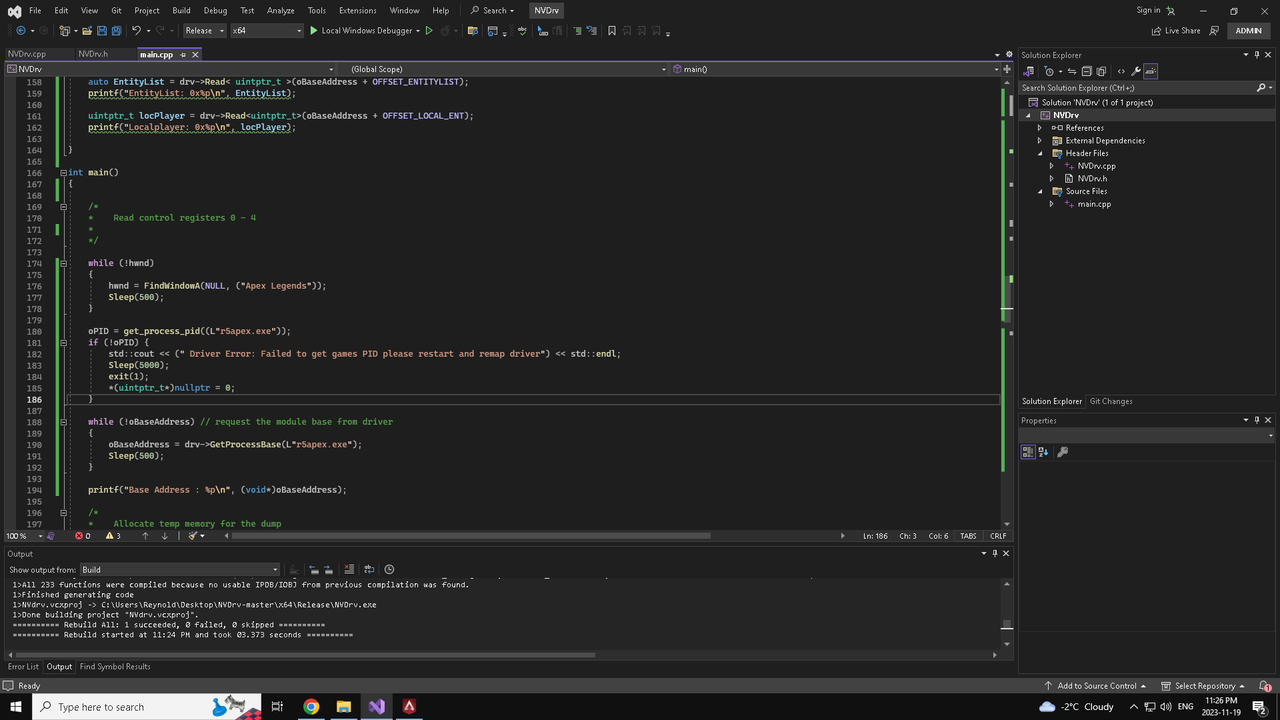Switch to the NVDrv.h tab
The image size is (1280, 720).
pos(94,54)
